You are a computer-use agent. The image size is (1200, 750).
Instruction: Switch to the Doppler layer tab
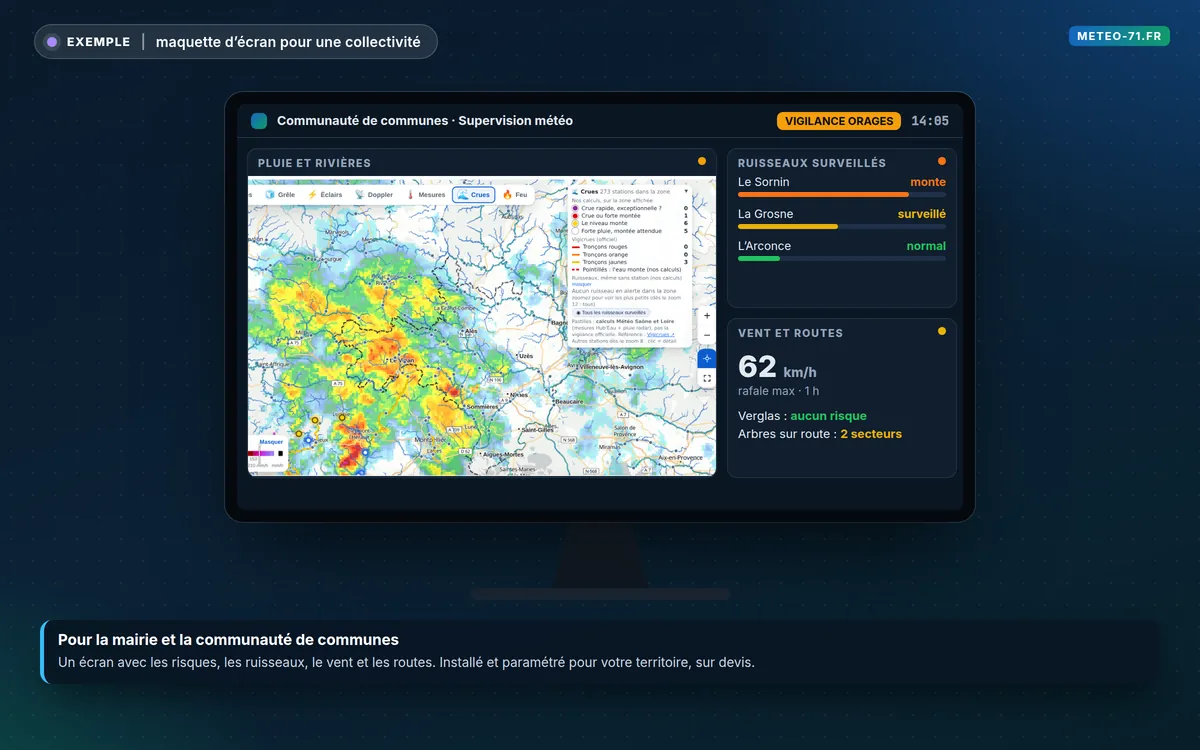[374, 195]
